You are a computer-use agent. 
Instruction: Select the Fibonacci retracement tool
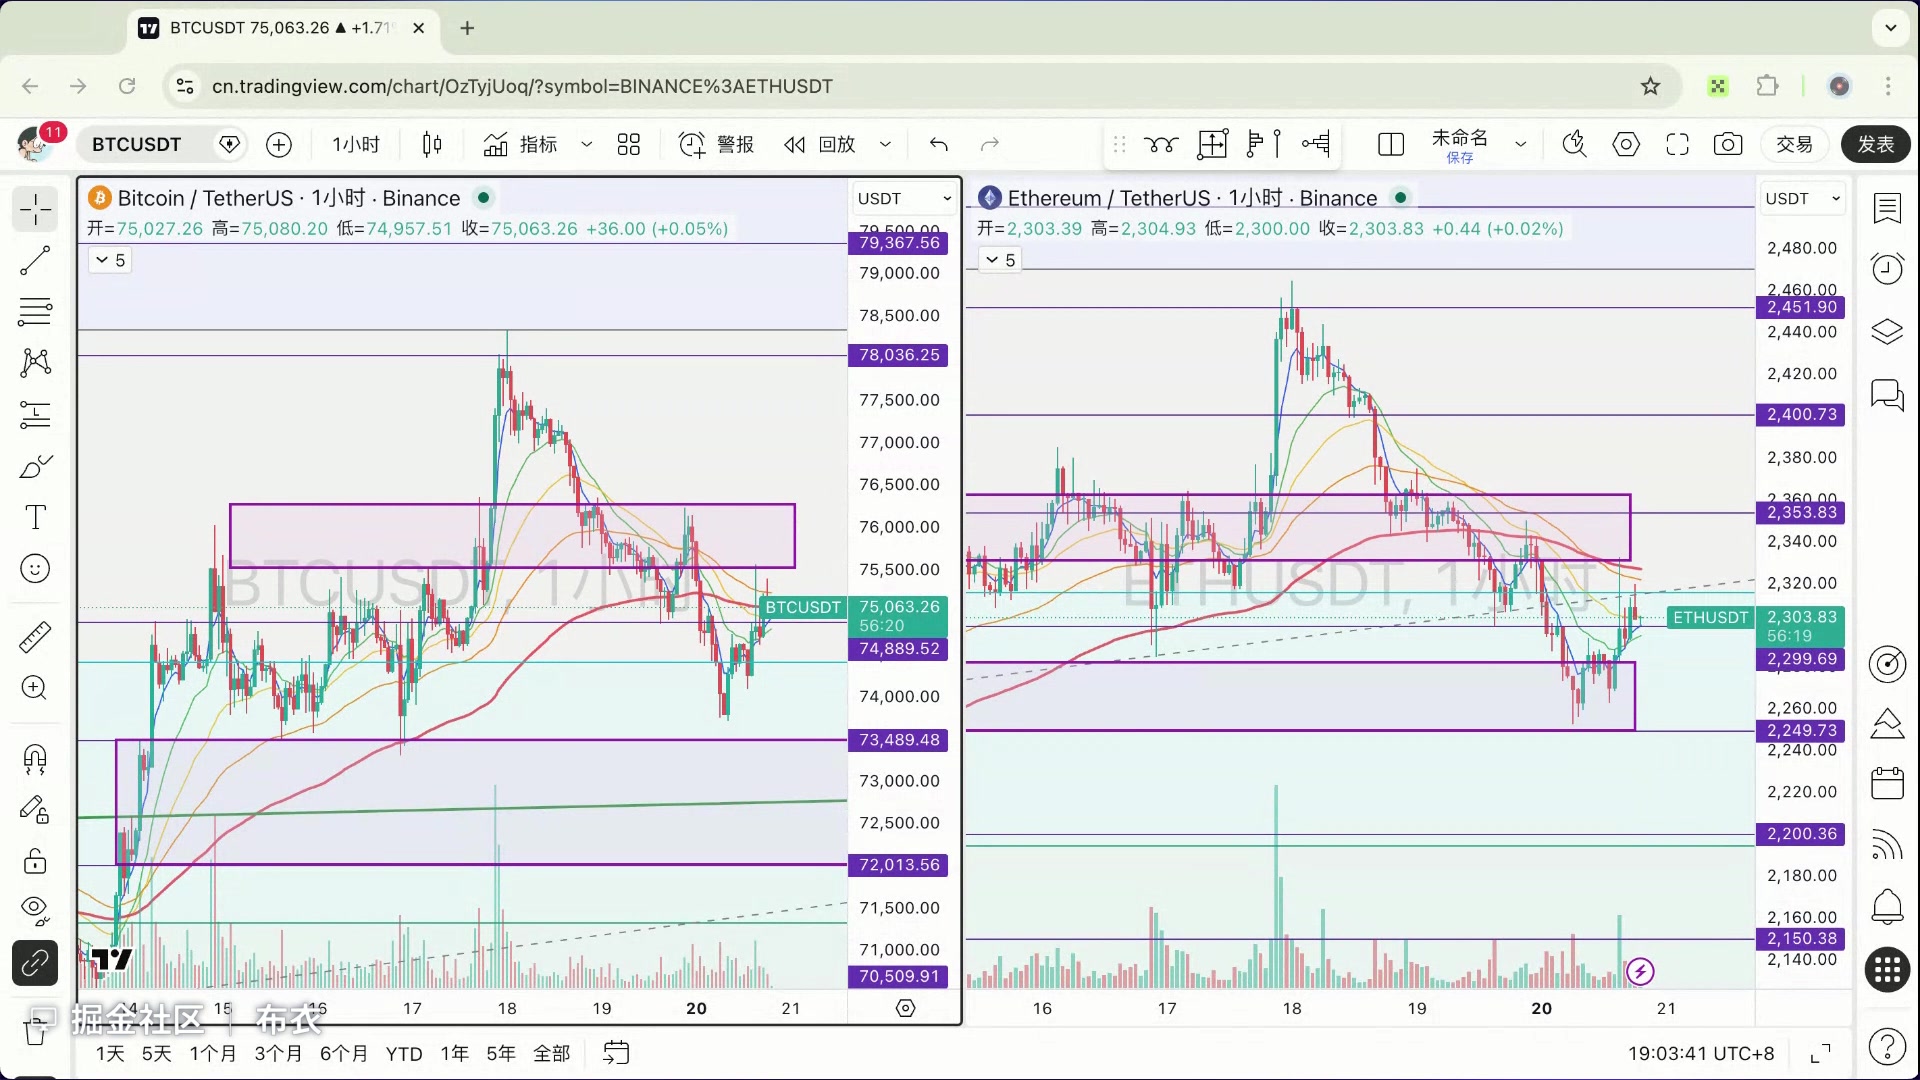(35, 312)
